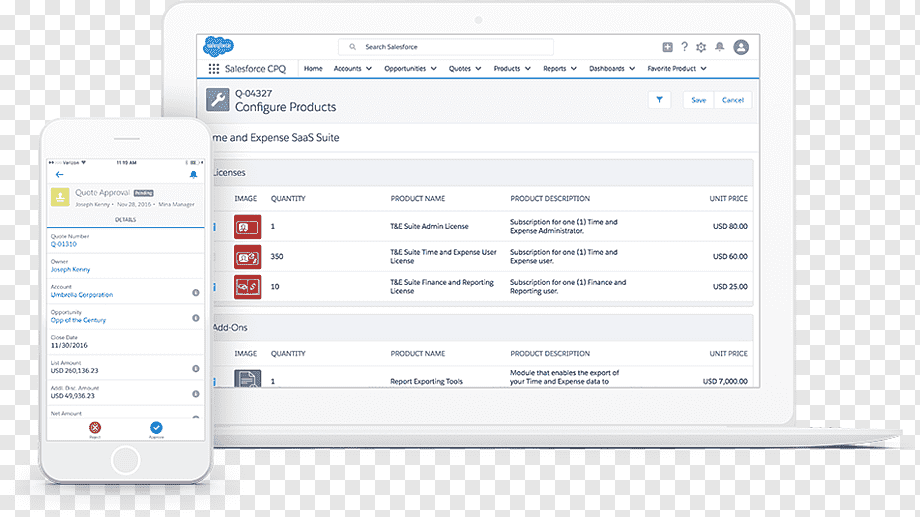Tap info icon beside List Amount

tap(196, 369)
